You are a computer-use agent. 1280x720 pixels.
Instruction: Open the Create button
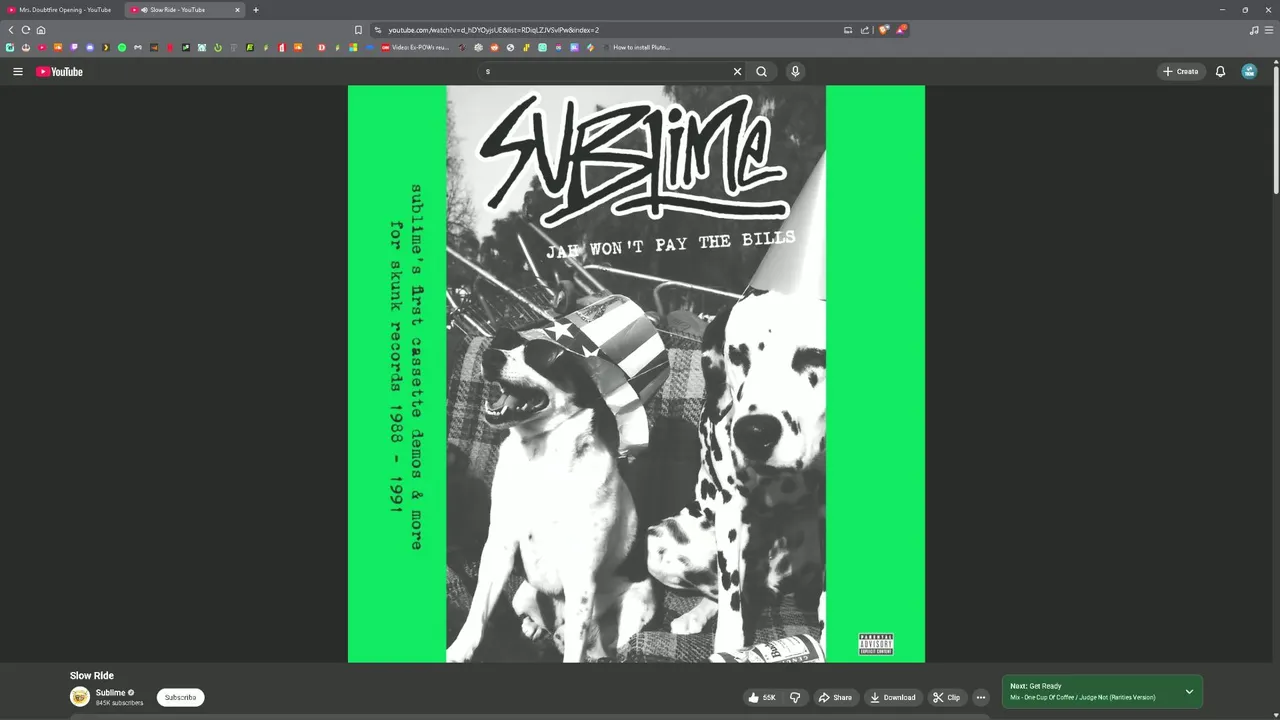1181,71
